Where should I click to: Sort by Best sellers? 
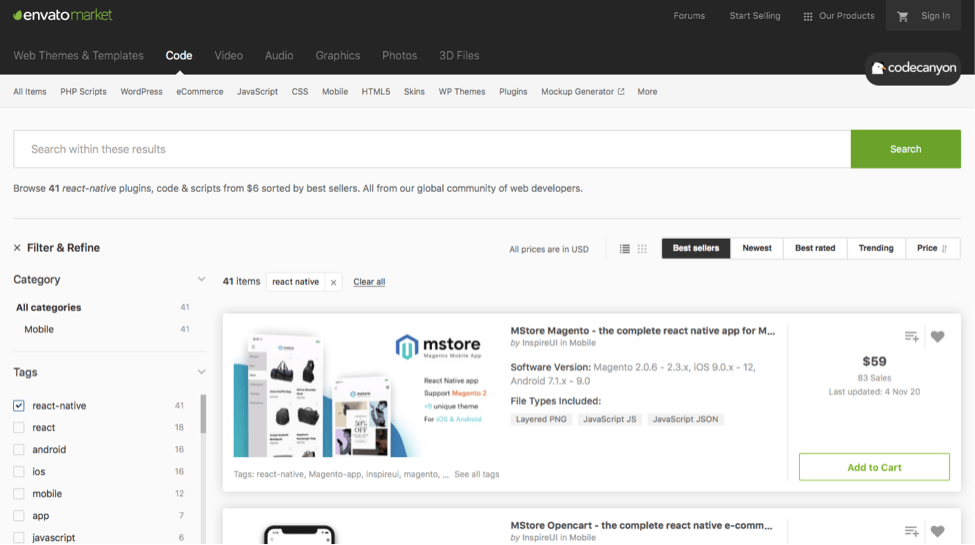pyautogui.click(x=696, y=248)
